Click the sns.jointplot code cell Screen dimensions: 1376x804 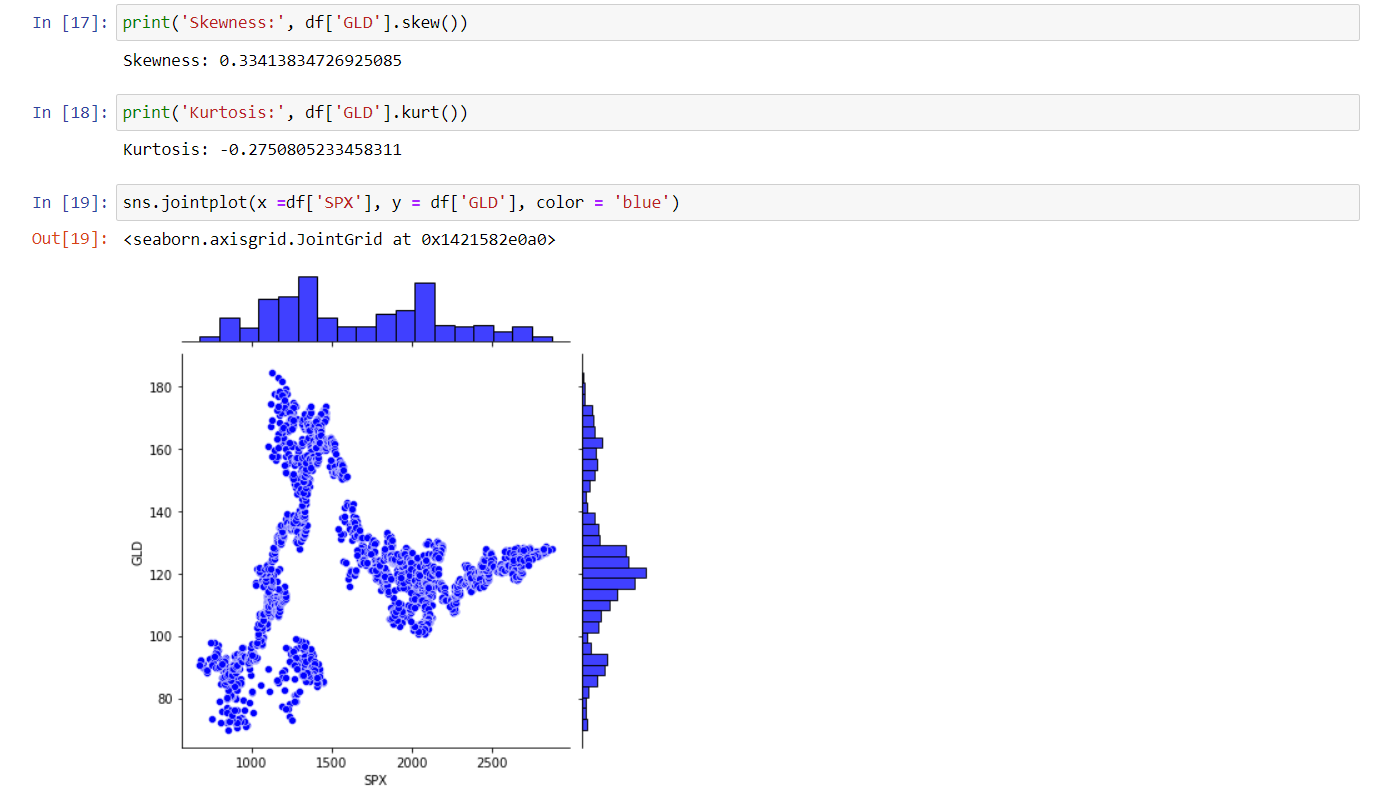(x=737, y=202)
